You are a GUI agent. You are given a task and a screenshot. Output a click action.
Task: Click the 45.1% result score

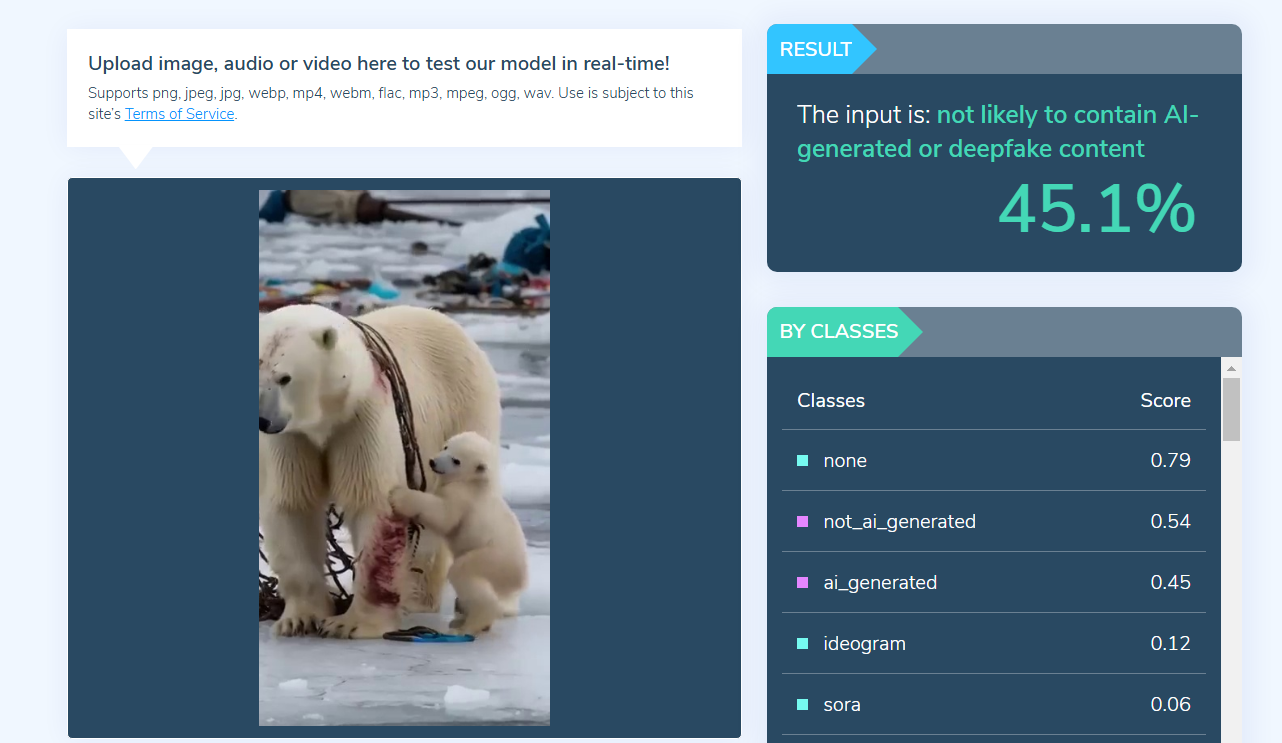[x=1097, y=209]
